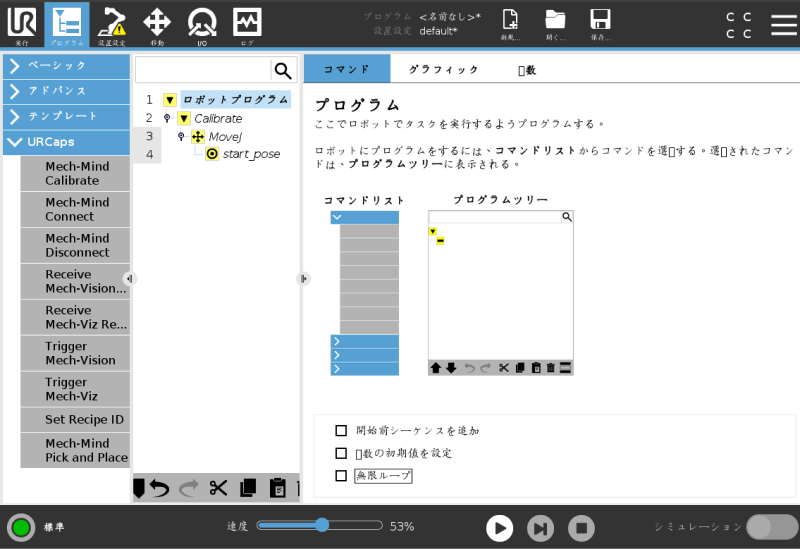Open the I/O tab icon
This screenshot has width=800, height=549.
202,24
